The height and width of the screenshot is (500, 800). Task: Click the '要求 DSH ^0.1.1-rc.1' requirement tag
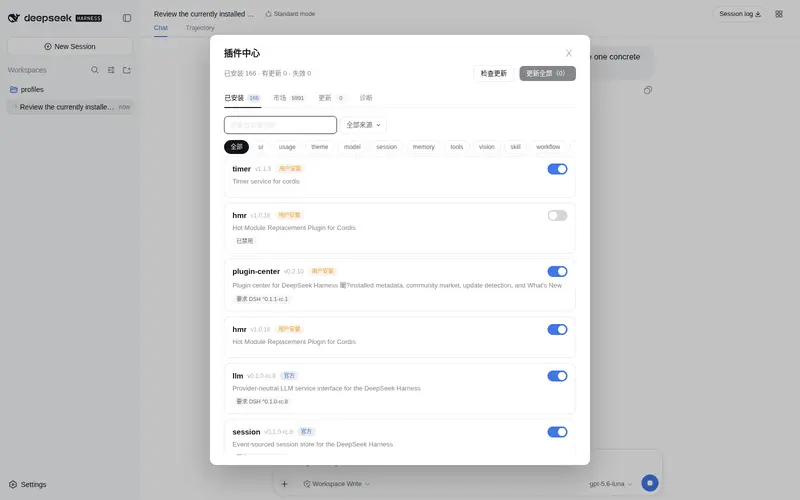click(x=262, y=299)
